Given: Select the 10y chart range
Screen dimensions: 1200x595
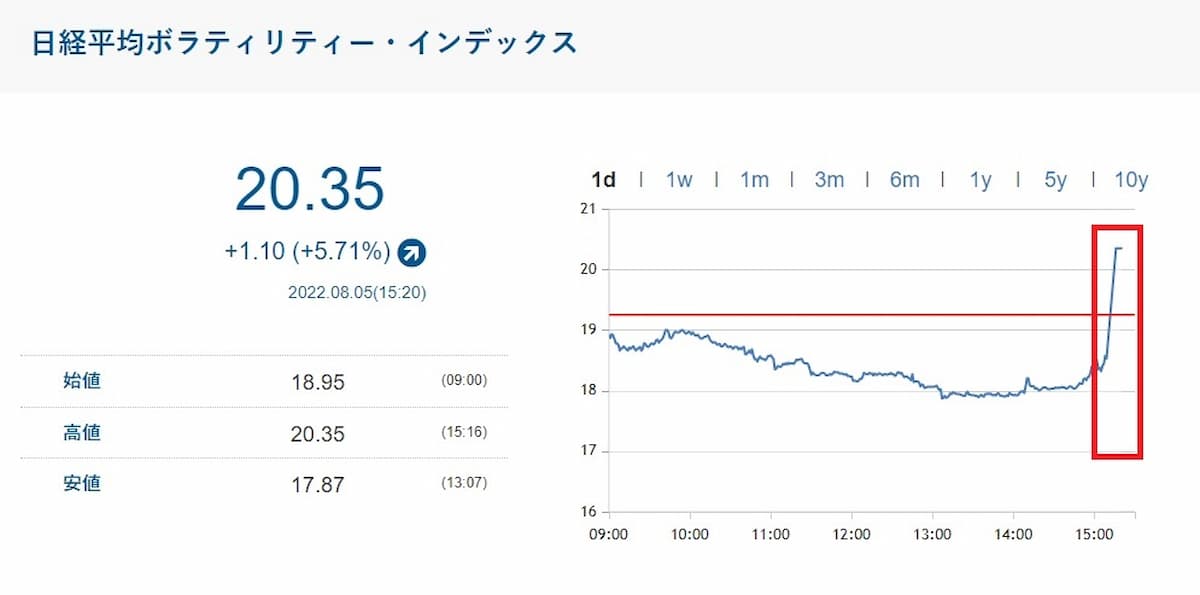Looking at the screenshot, I should (1131, 180).
